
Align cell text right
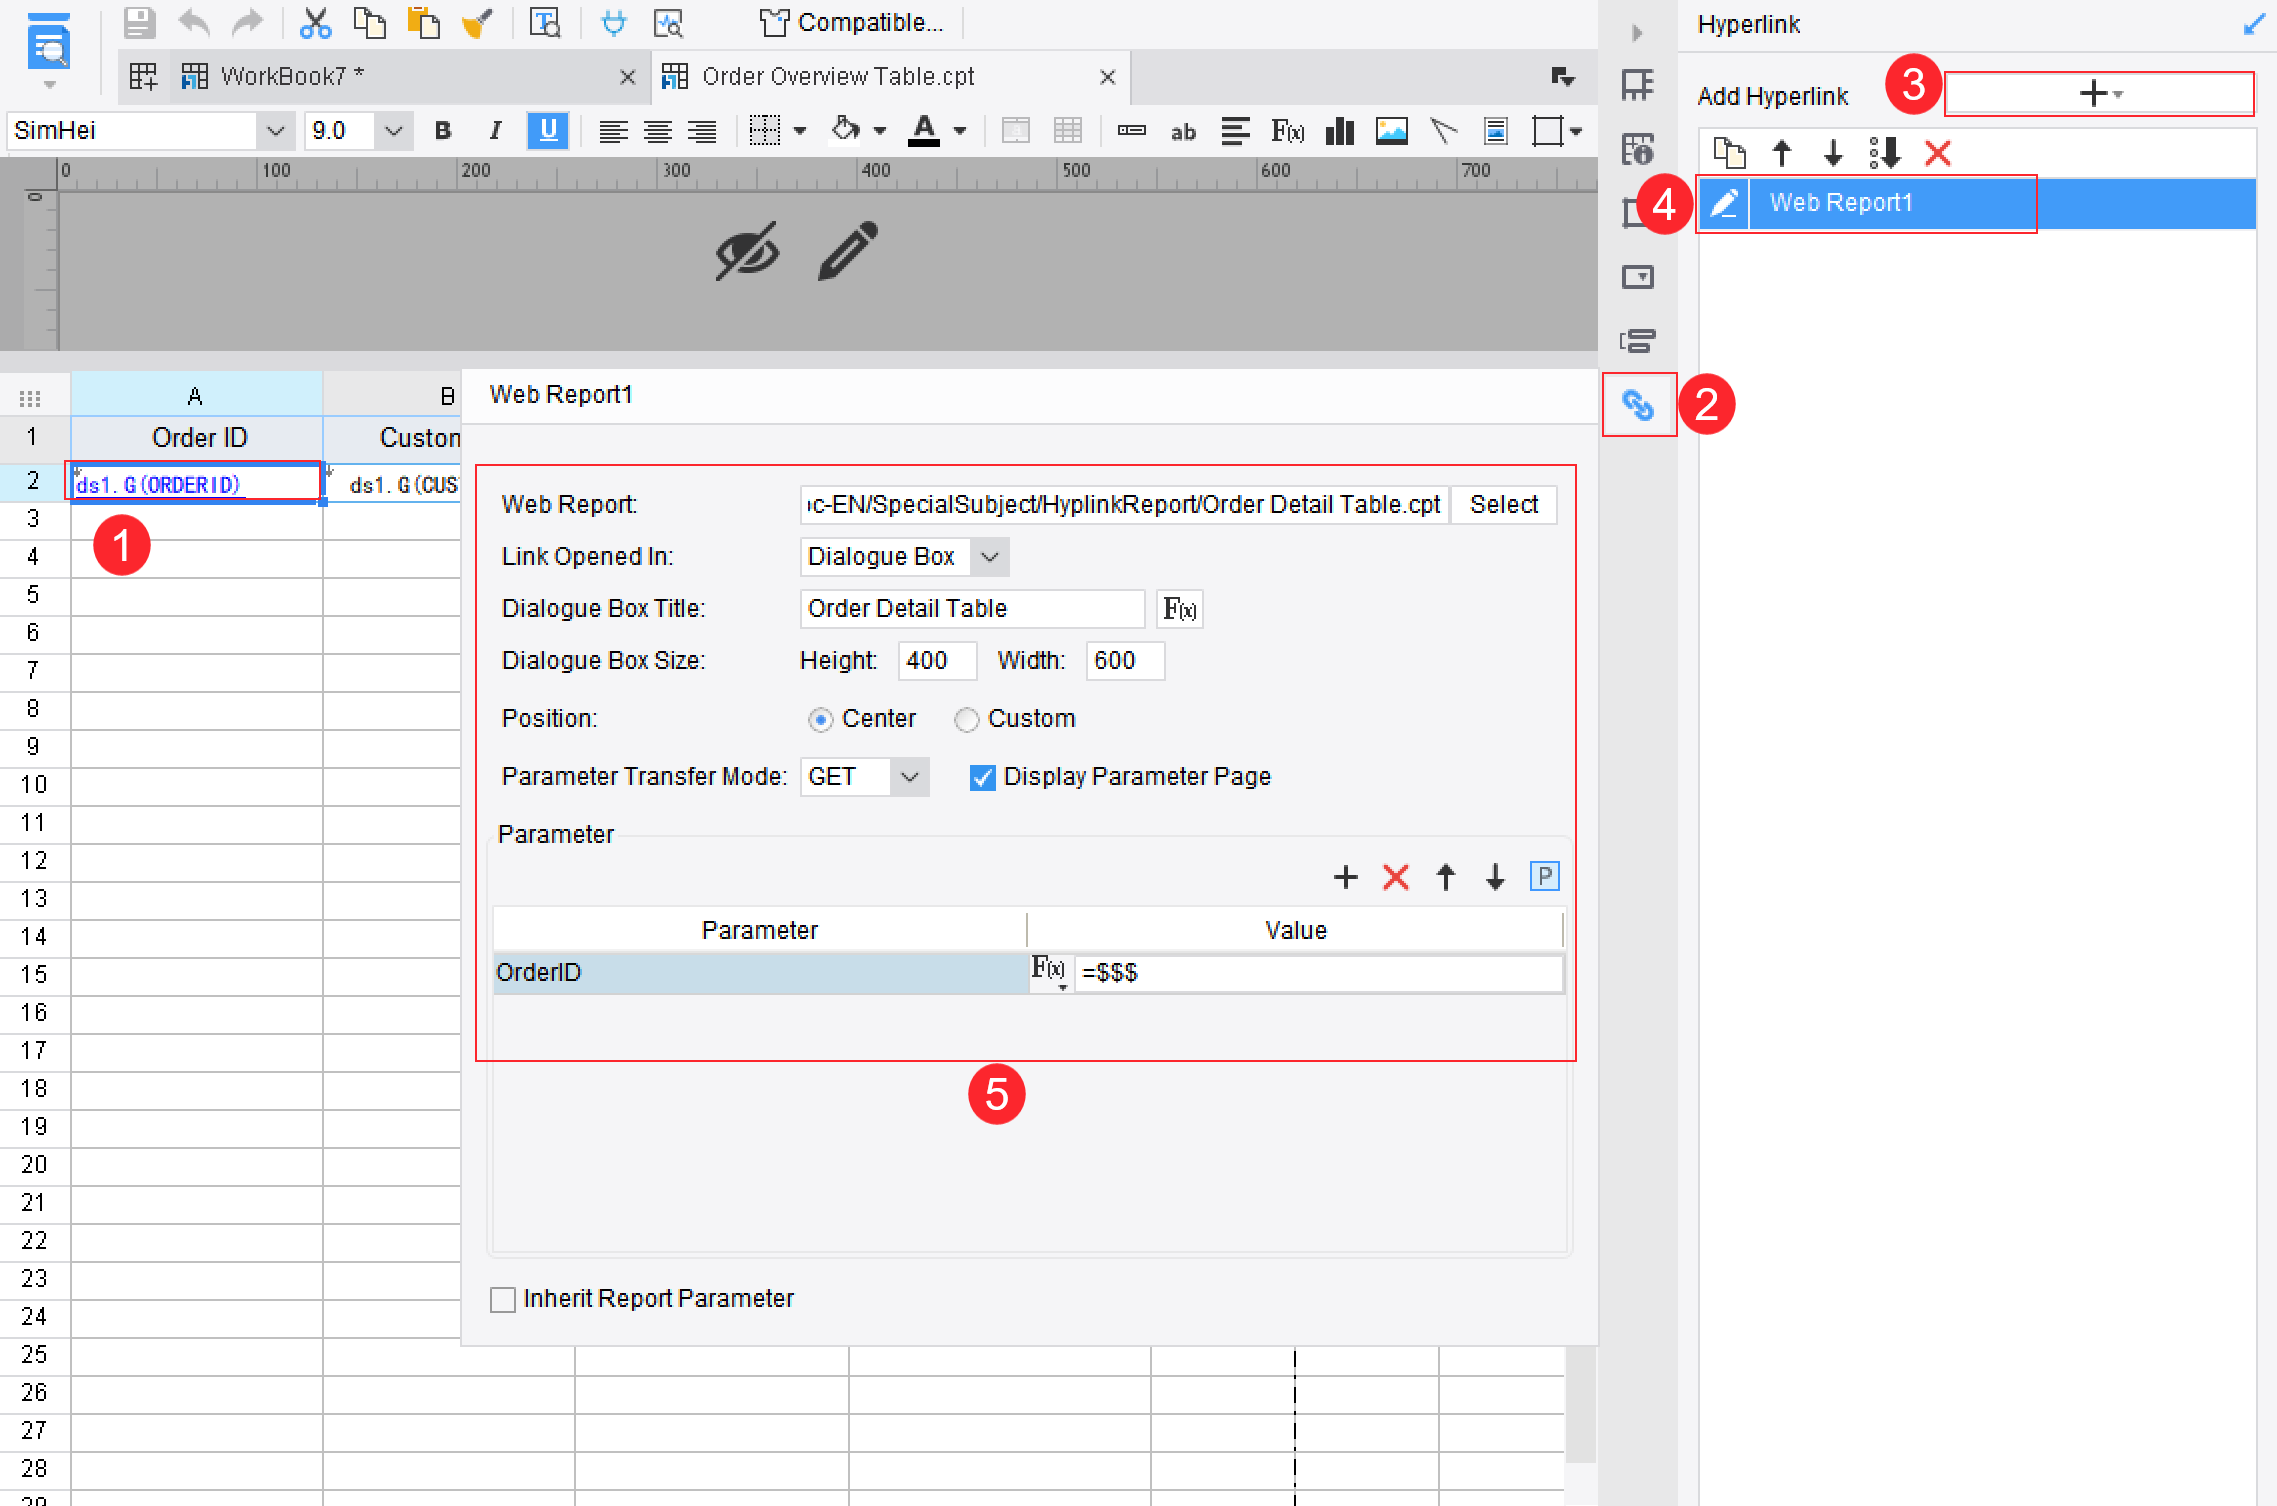click(x=702, y=131)
